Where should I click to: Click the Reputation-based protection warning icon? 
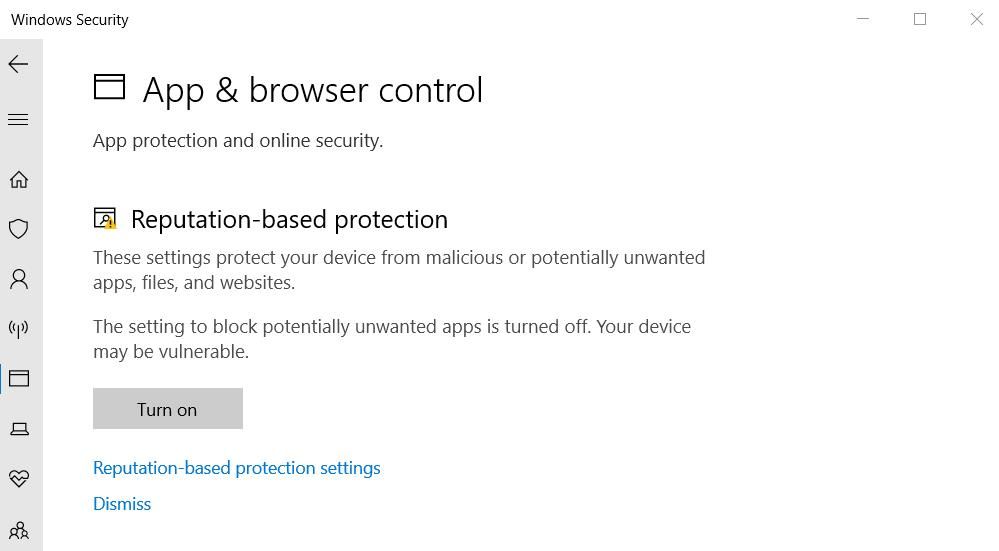pos(105,219)
